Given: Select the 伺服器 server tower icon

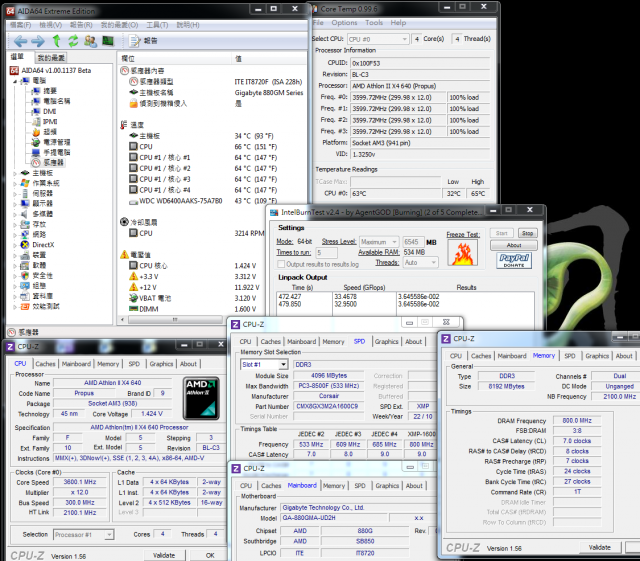Looking at the screenshot, I should pyautogui.click(x=25, y=193).
